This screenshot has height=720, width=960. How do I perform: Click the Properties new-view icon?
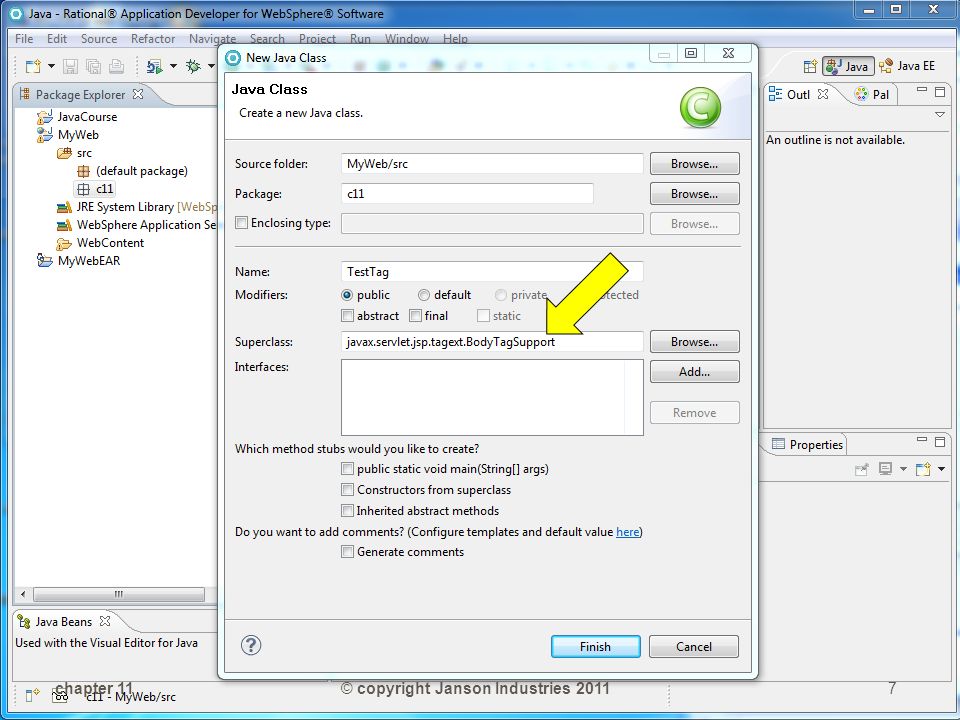[923, 470]
